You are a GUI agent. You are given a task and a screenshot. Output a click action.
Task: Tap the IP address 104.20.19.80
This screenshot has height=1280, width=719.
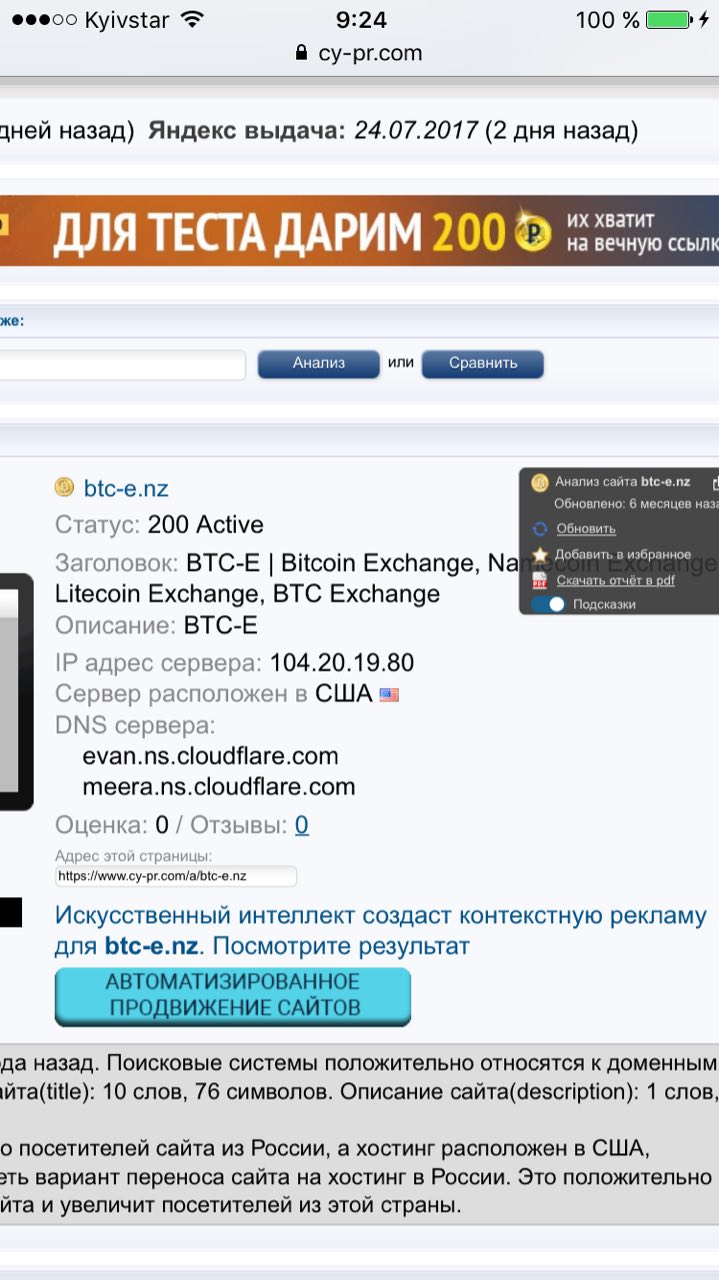pyautogui.click(x=342, y=663)
